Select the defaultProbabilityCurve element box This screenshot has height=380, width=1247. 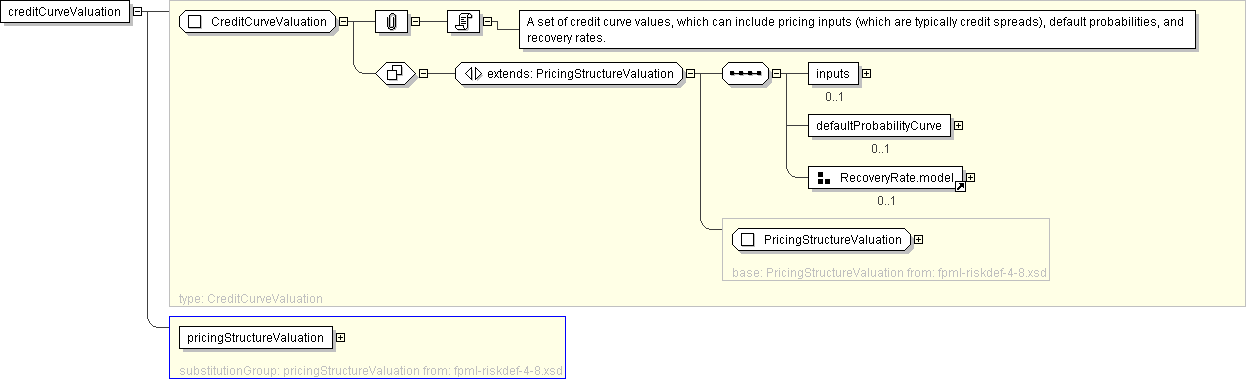(879, 125)
